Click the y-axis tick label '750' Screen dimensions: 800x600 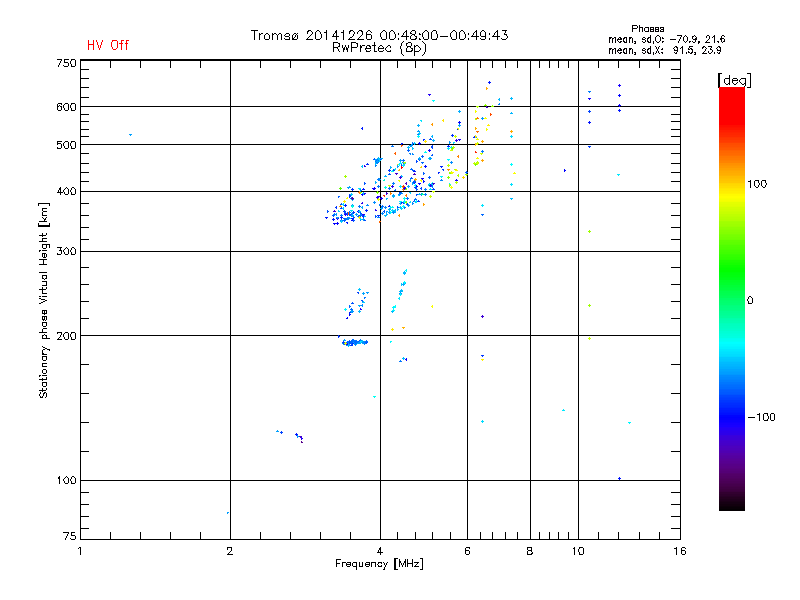click(66, 63)
